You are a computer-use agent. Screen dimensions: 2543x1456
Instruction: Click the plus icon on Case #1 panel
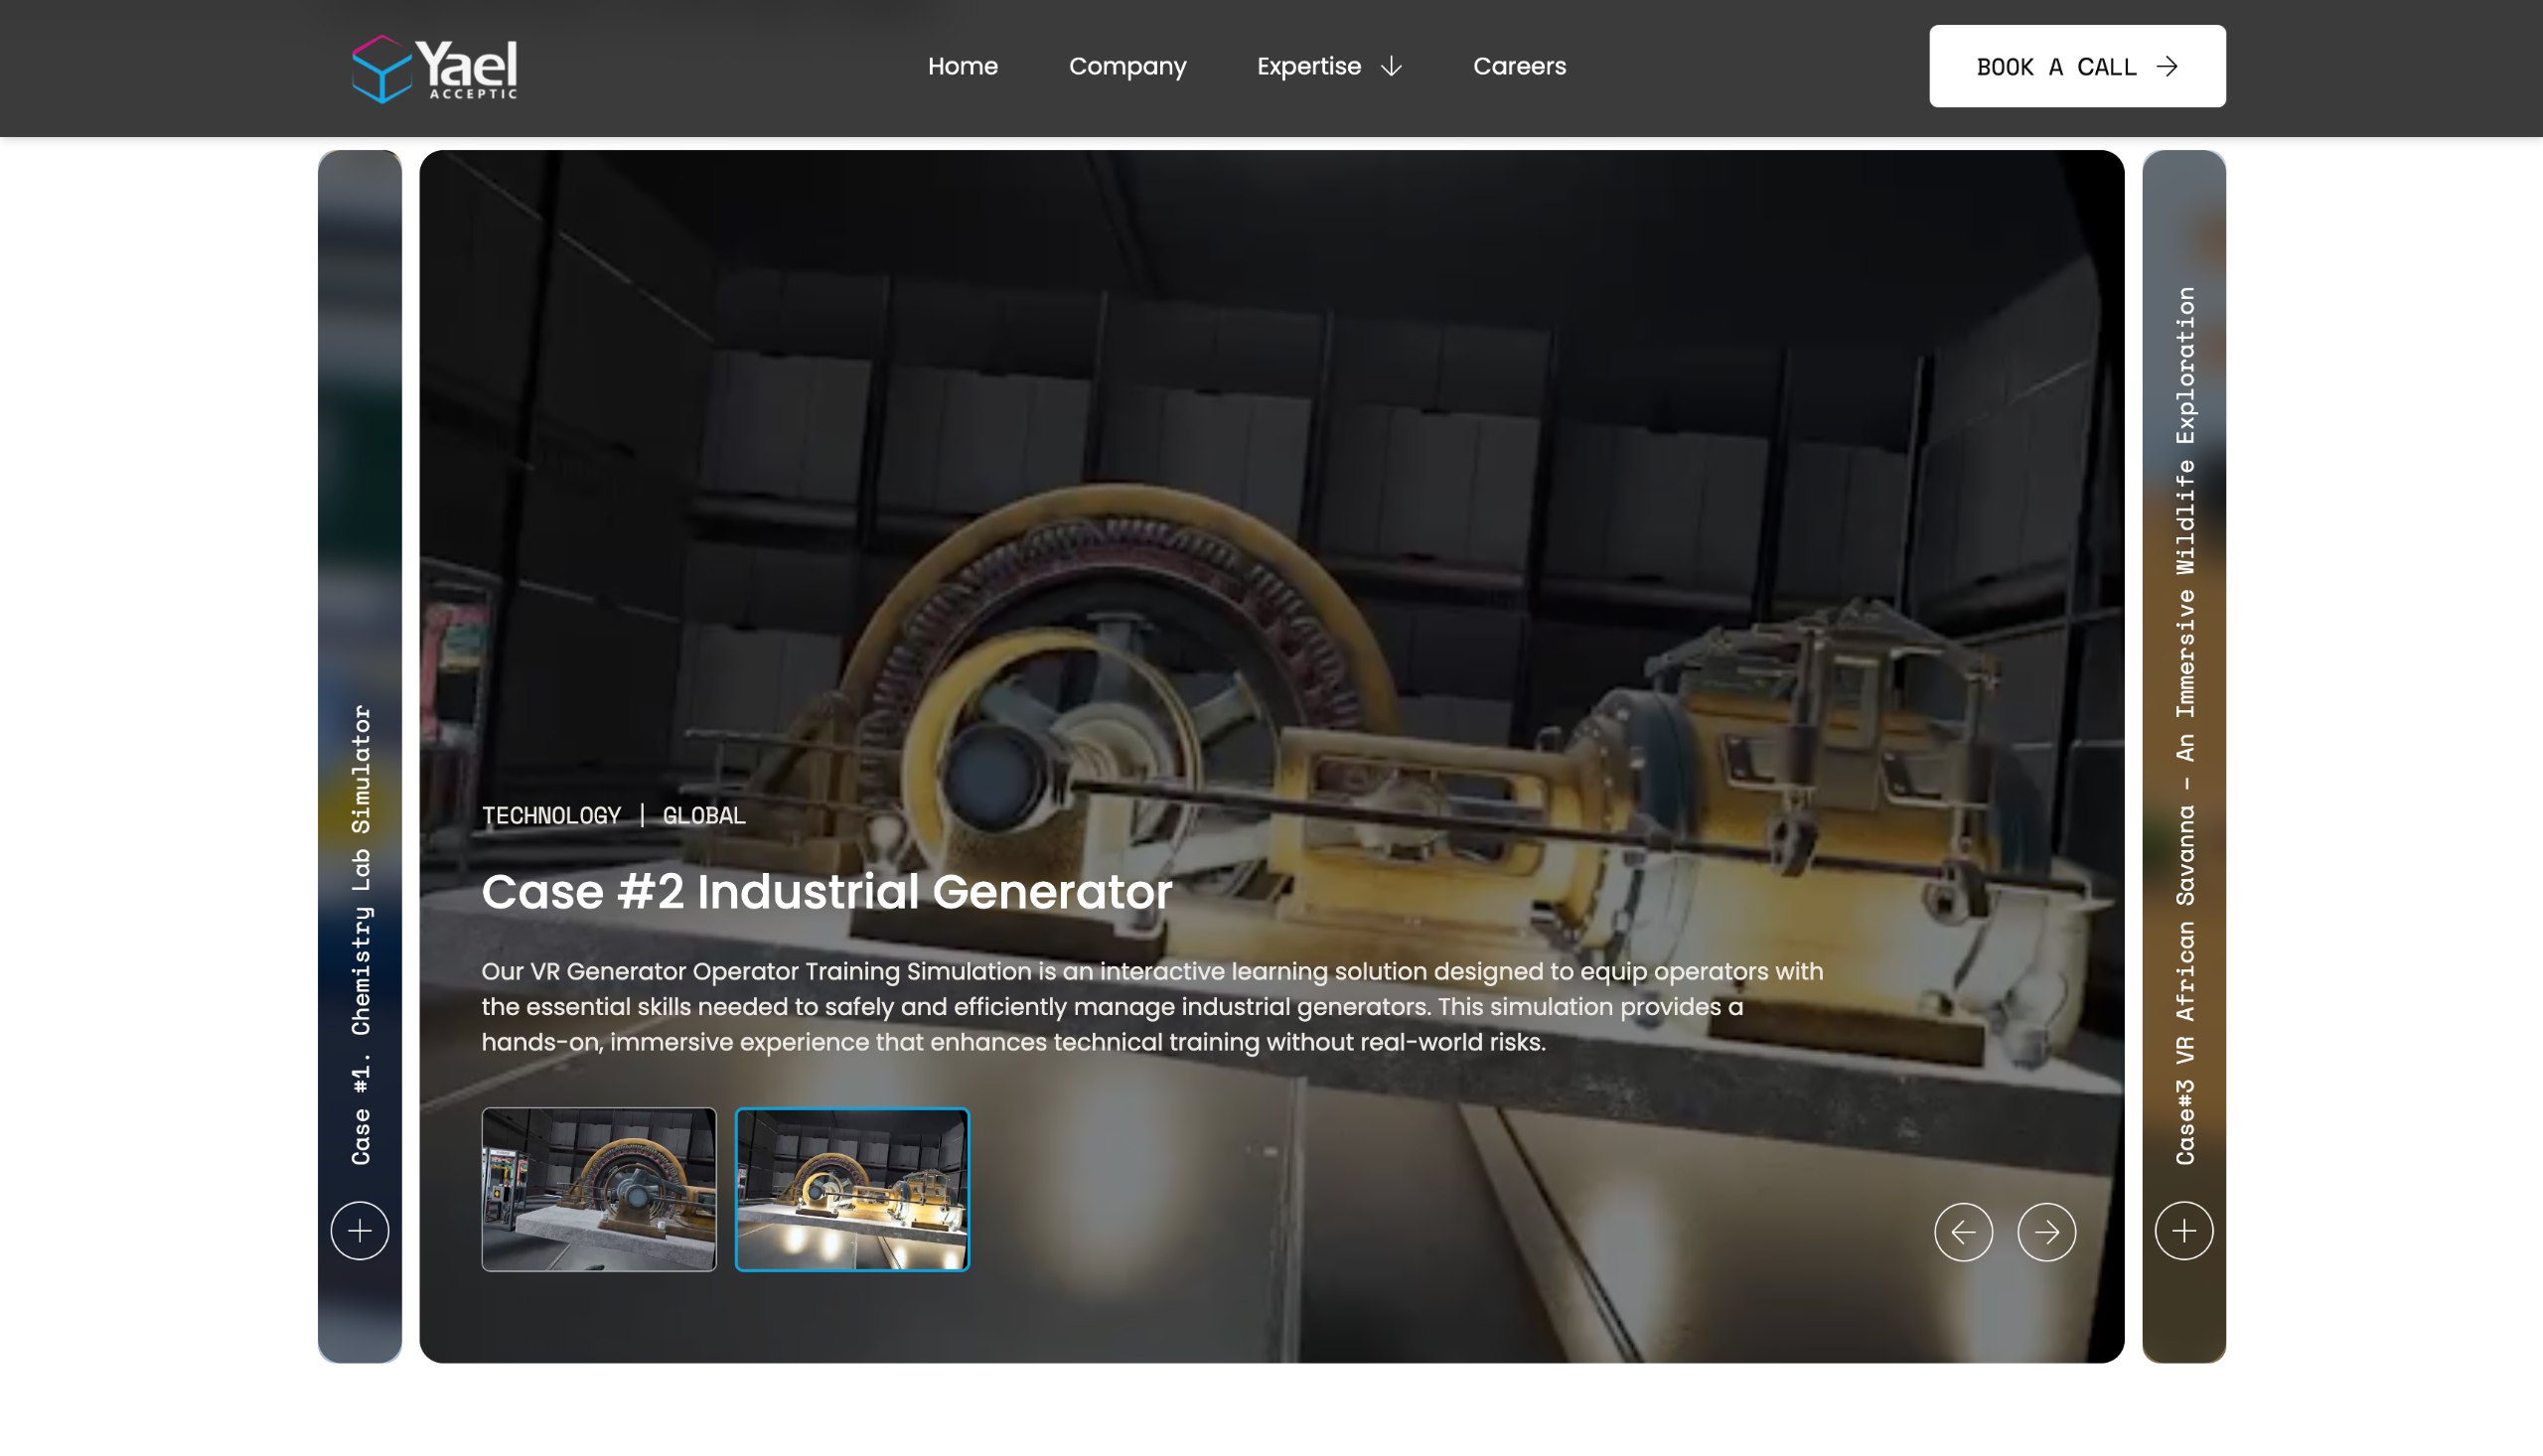[x=360, y=1230]
